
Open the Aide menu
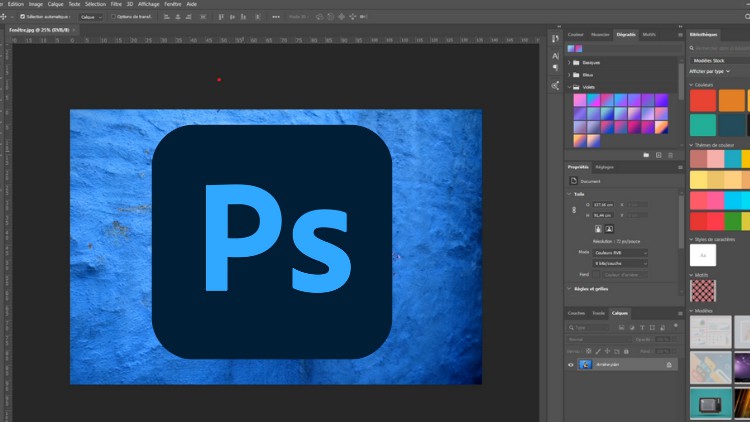click(x=191, y=4)
